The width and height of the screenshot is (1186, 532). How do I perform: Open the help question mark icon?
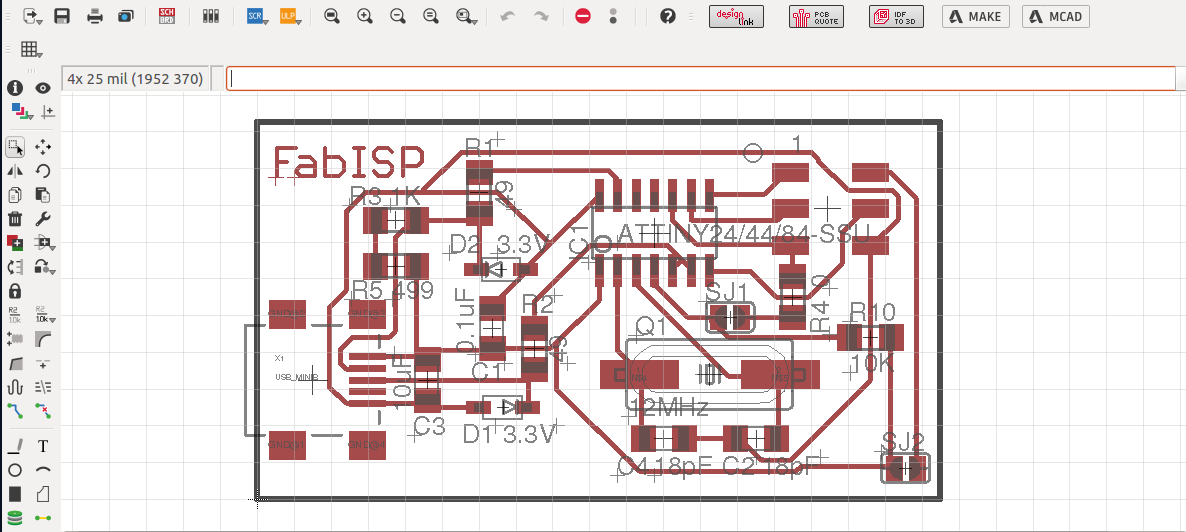(667, 16)
